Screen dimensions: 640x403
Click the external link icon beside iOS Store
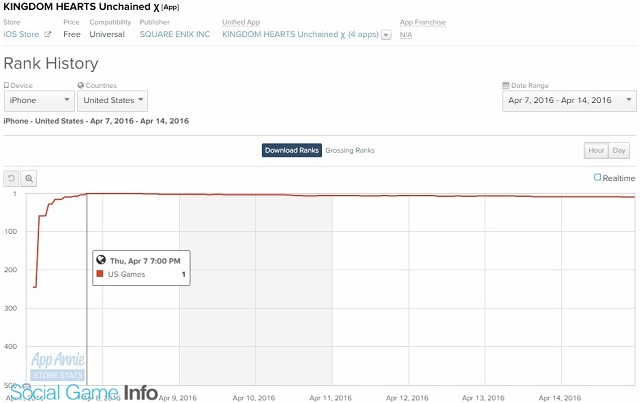click(x=47, y=34)
